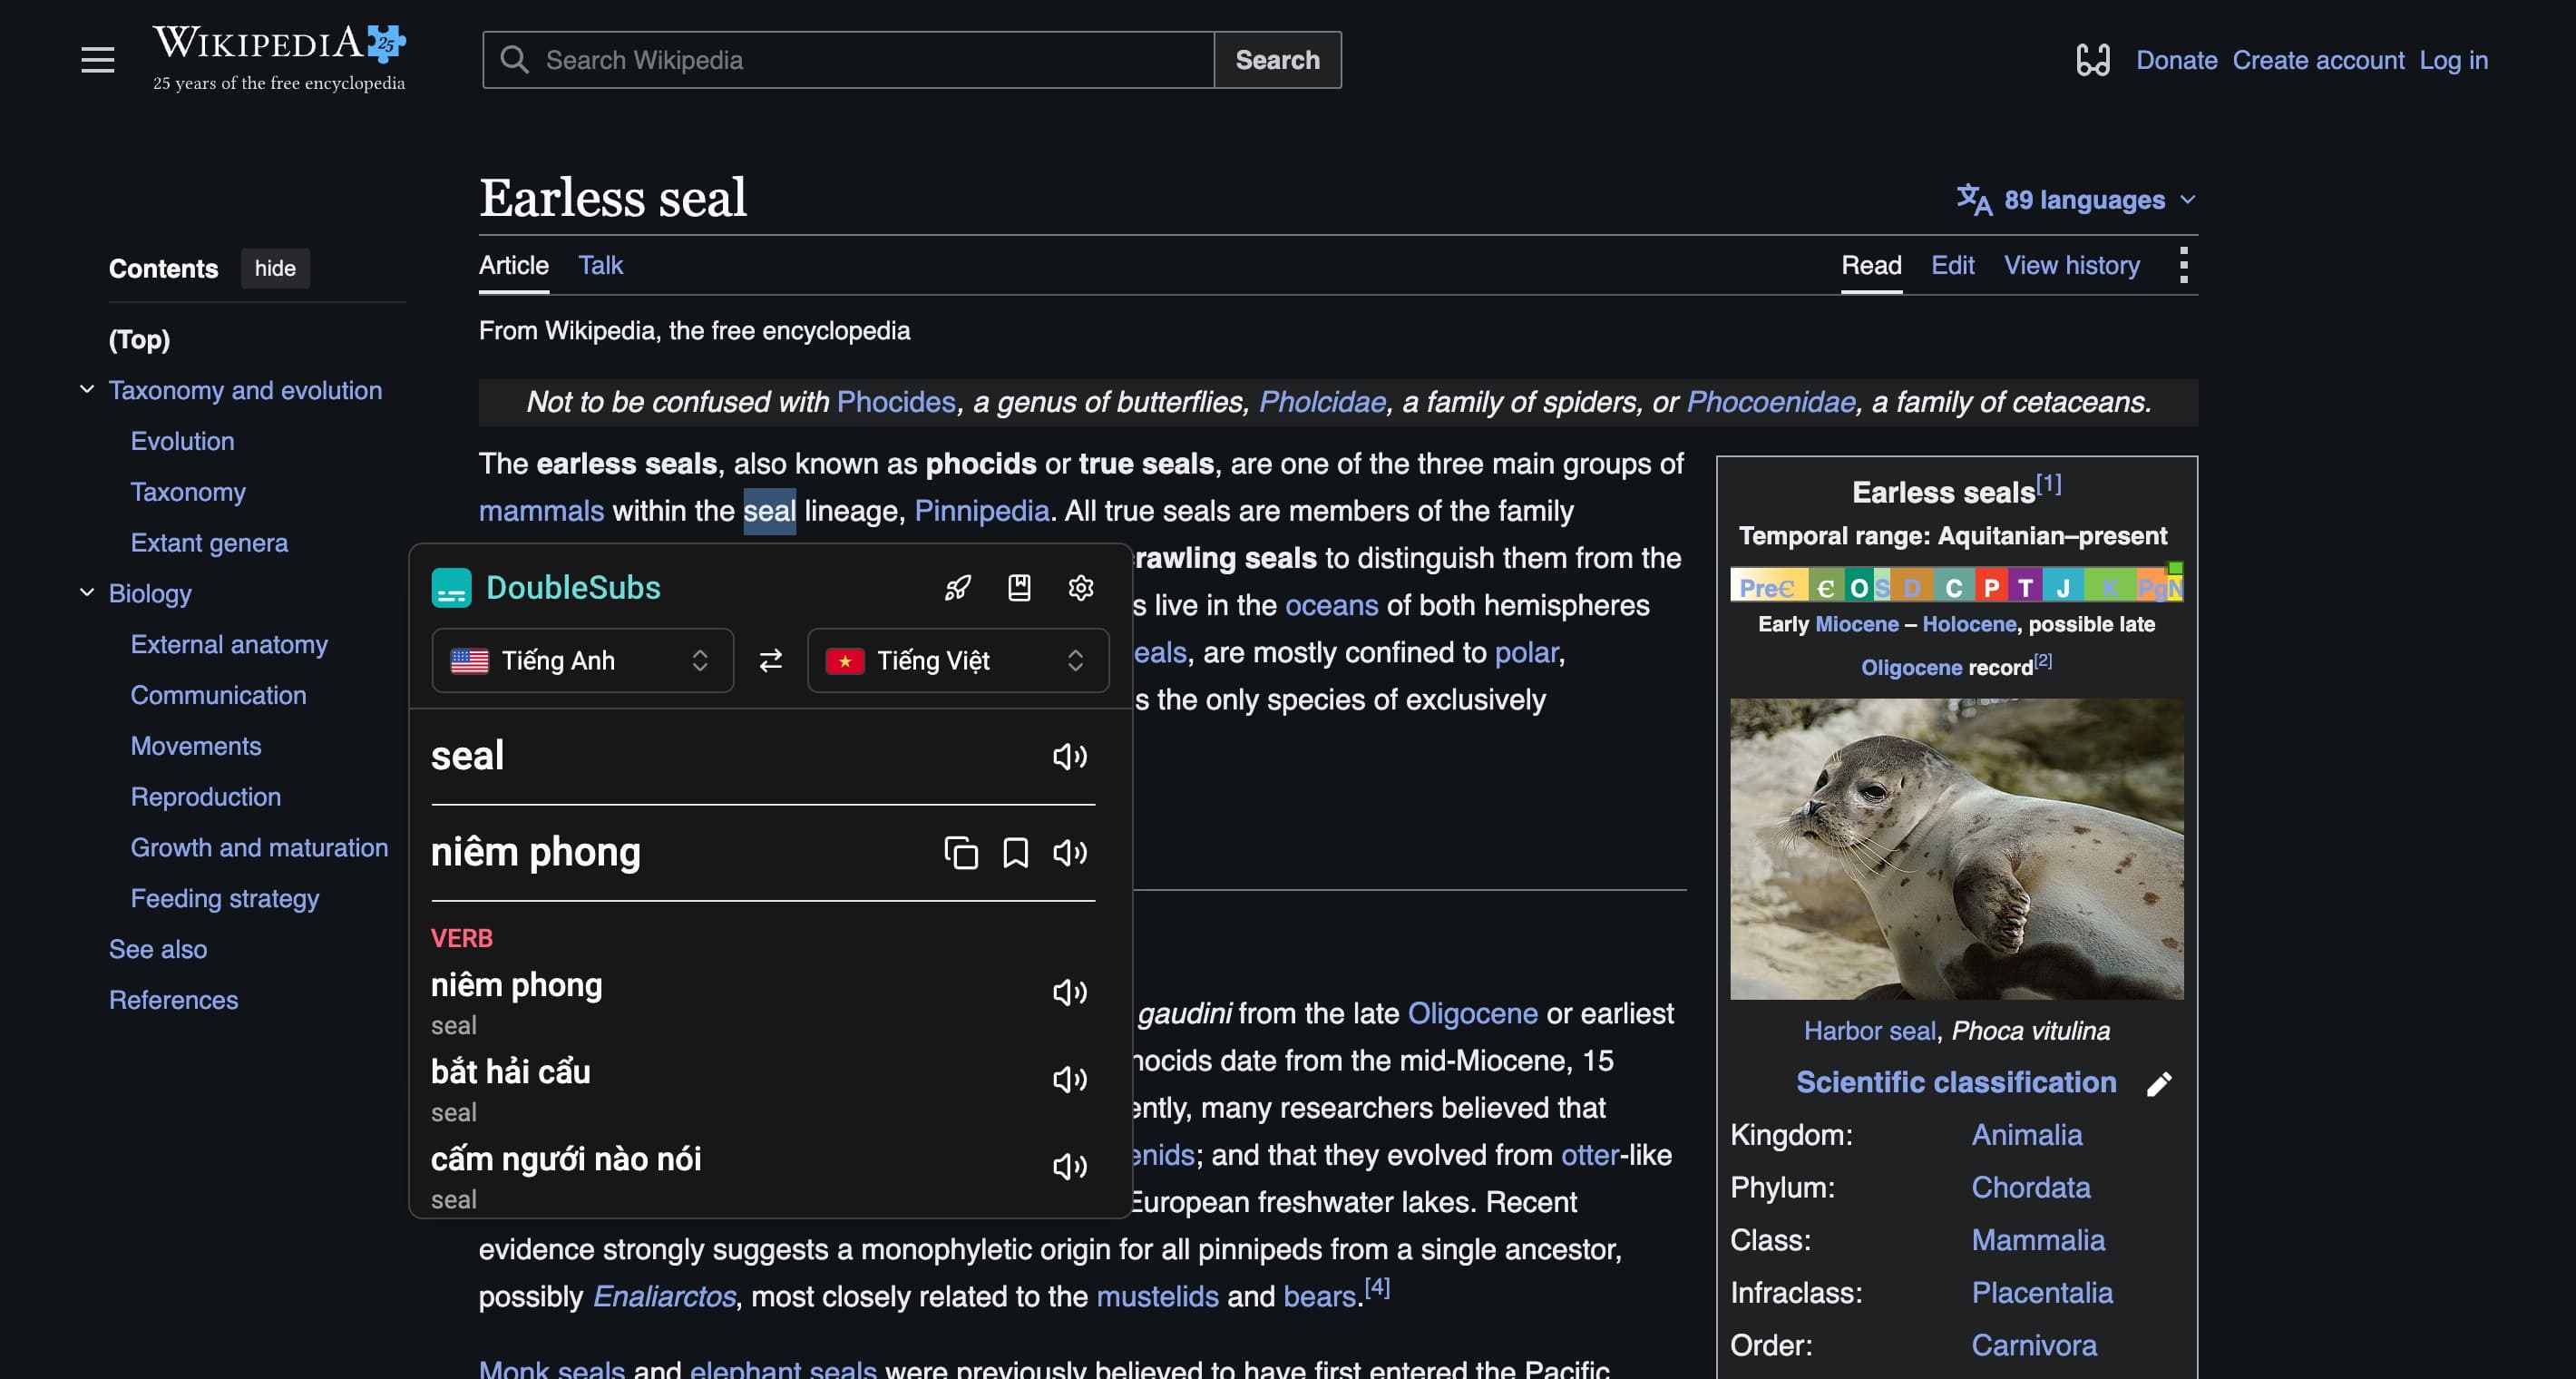Open the Animalia kingdom link
This screenshot has height=1379, width=2576.
(2026, 1135)
